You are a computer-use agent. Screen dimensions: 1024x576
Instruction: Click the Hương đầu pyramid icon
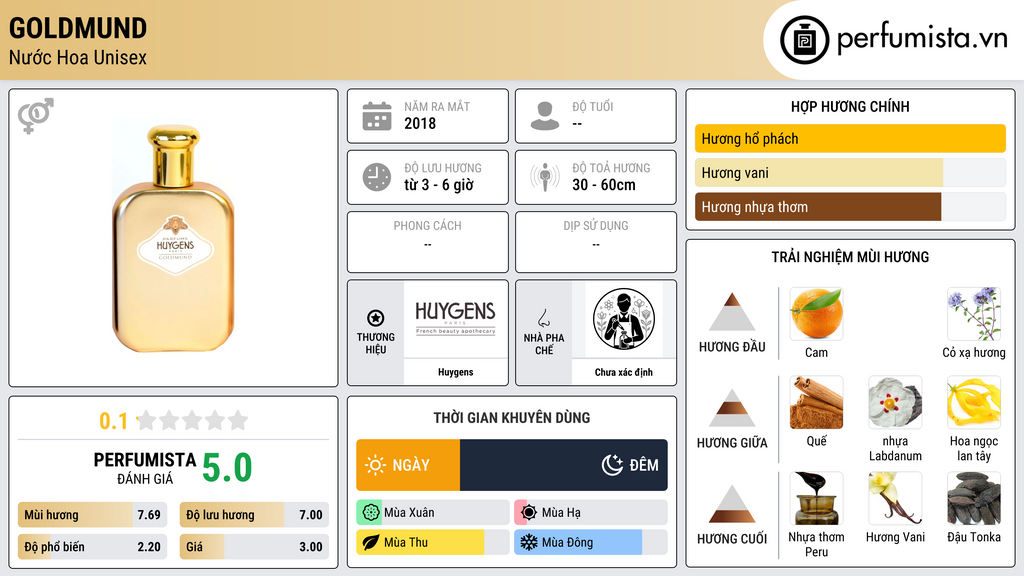point(732,312)
